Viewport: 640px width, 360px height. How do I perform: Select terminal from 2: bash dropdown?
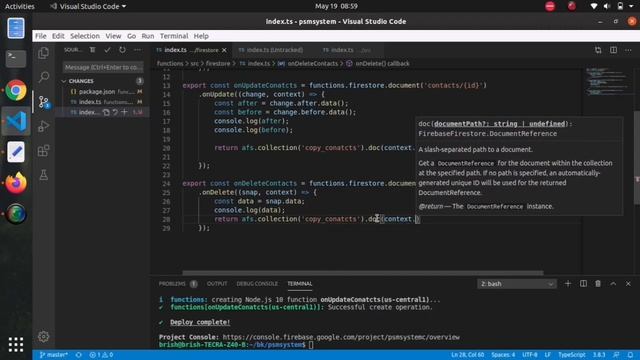[x=516, y=284]
